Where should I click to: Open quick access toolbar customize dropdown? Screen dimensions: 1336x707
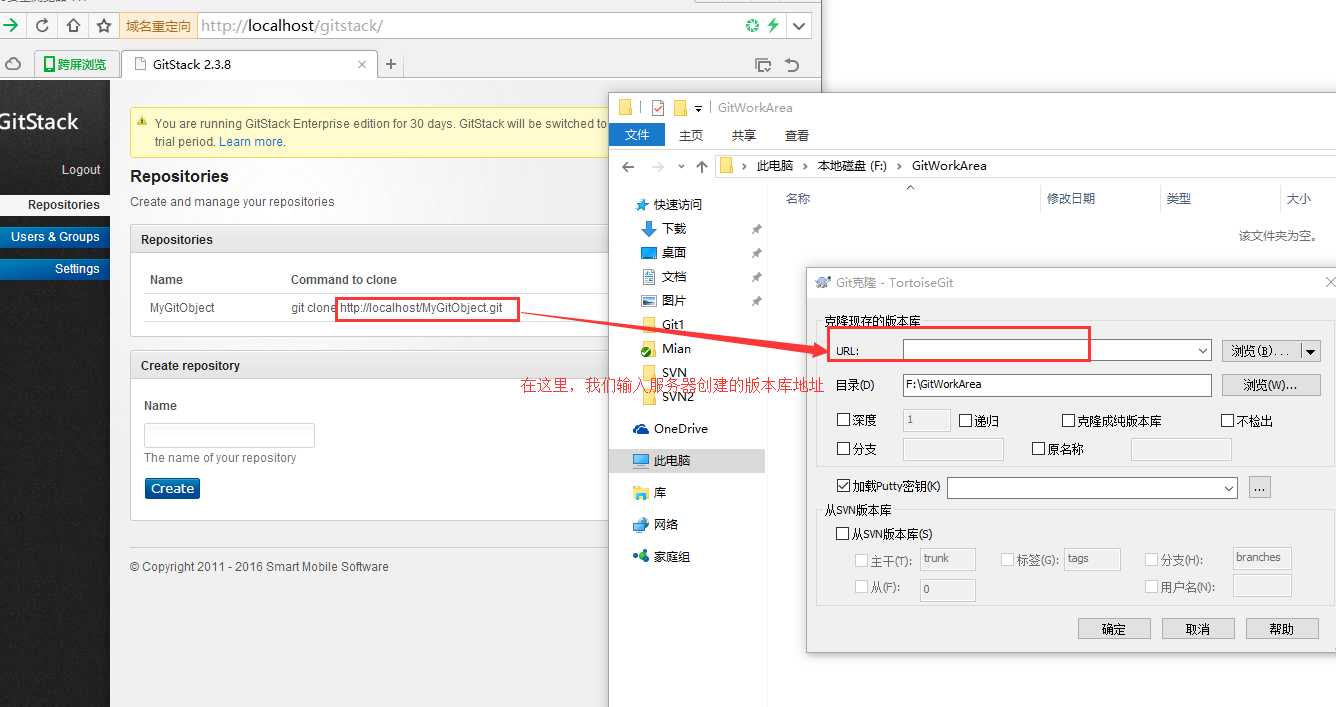[698, 108]
